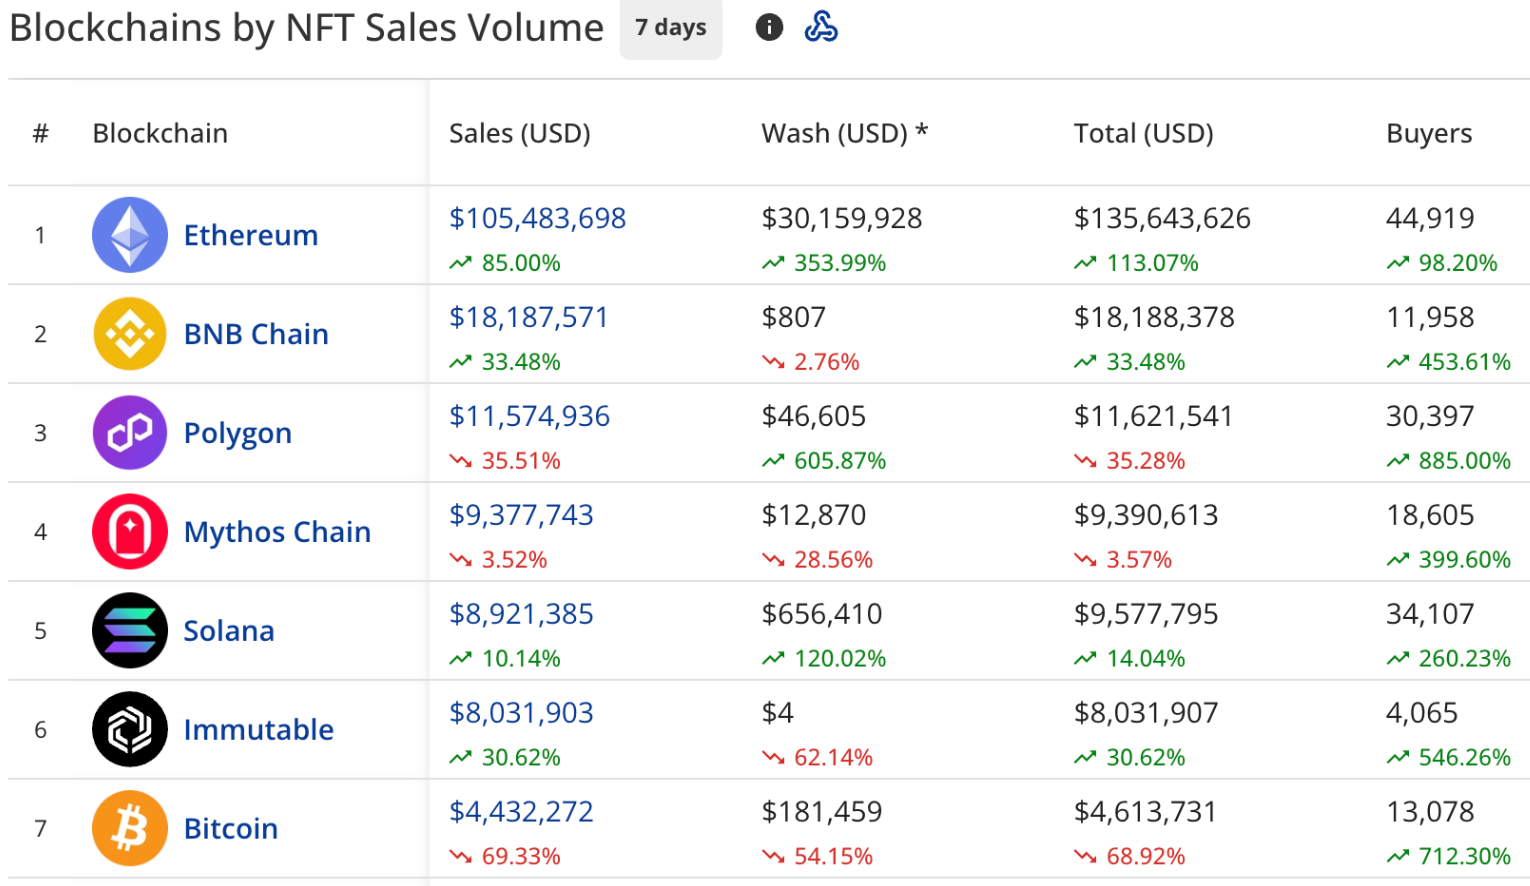
Task: Click Polygon sales value $11,574,936
Action: (x=530, y=416)
